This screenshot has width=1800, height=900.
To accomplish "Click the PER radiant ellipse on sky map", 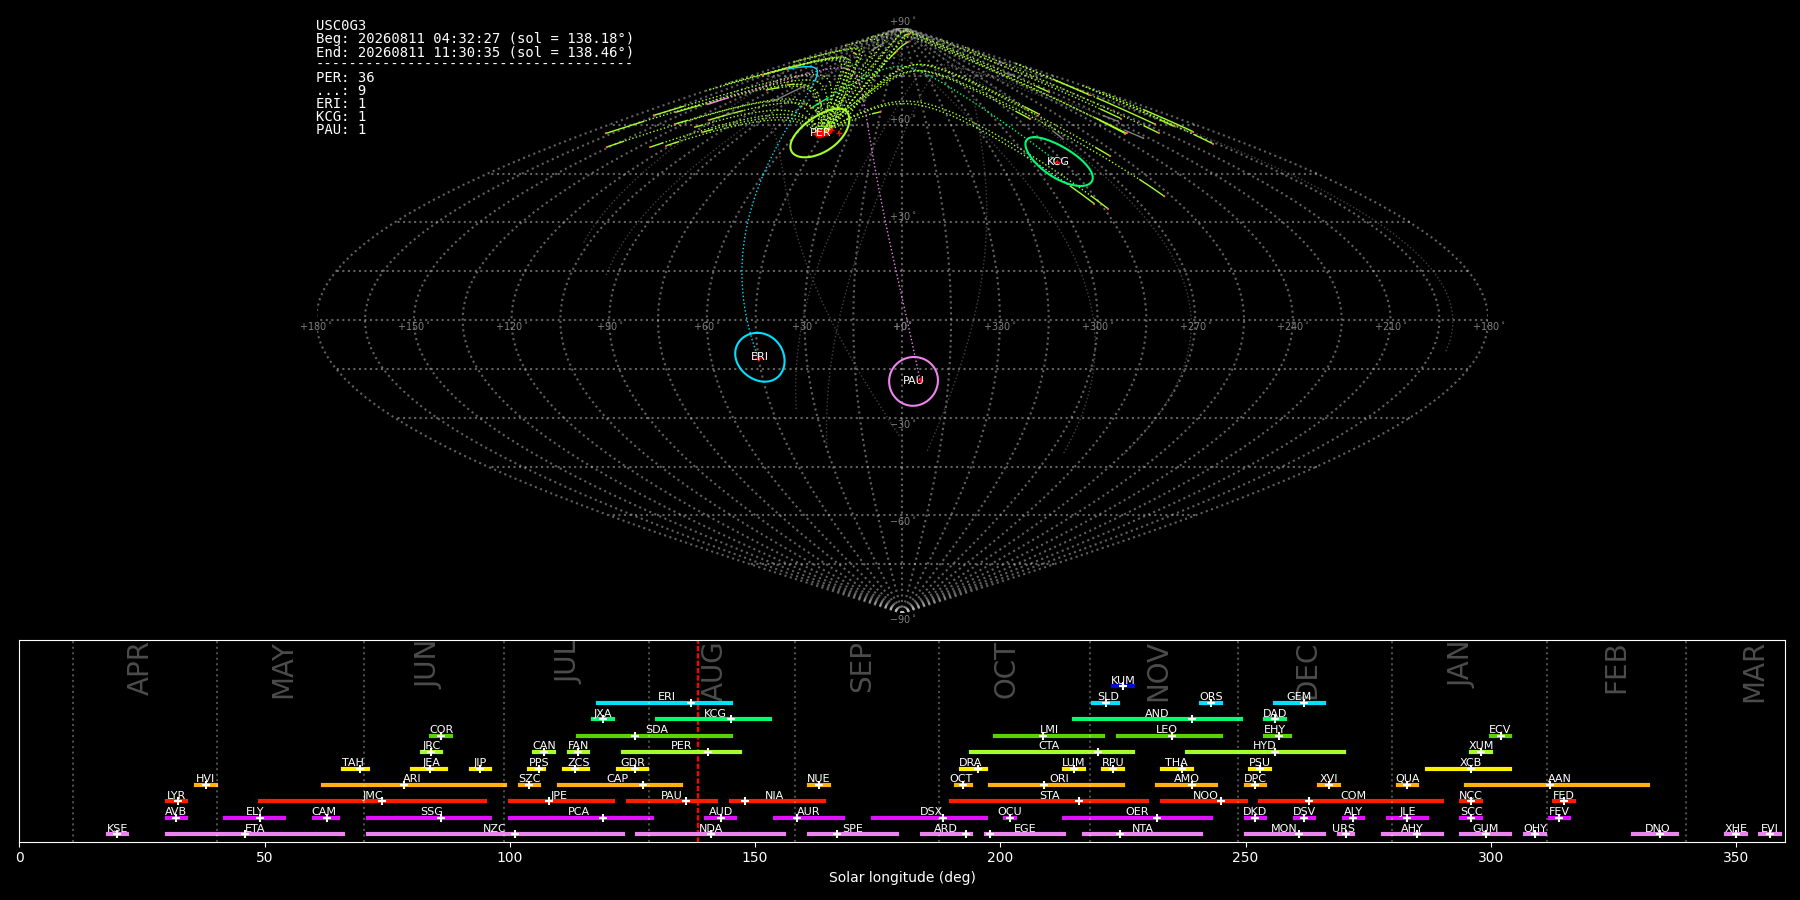I will coord(820,132).
